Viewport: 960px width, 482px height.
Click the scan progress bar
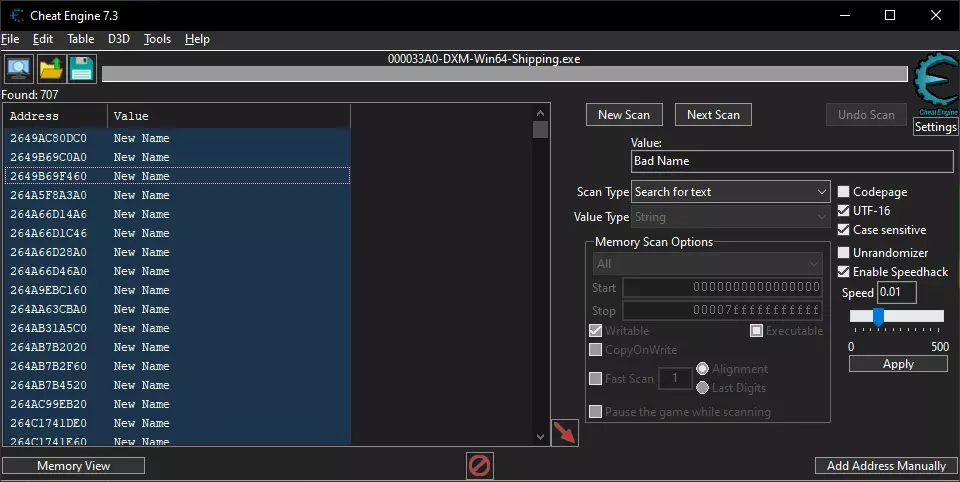[504, 74]
